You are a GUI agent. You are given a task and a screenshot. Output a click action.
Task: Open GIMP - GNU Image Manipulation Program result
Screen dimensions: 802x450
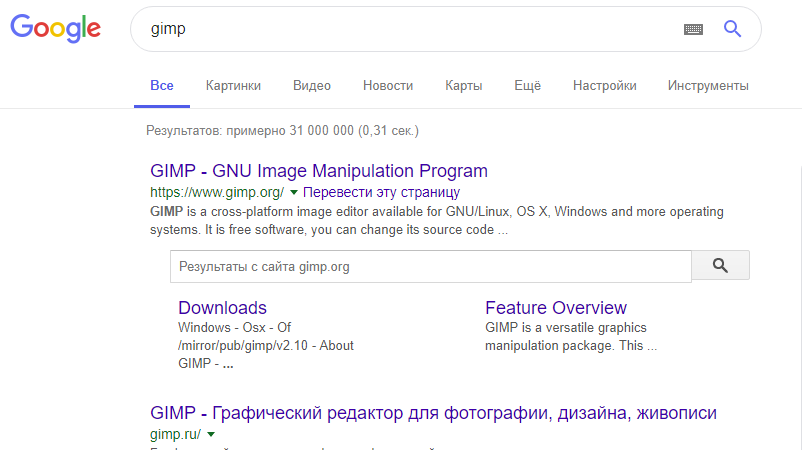(x=319, y=171)
